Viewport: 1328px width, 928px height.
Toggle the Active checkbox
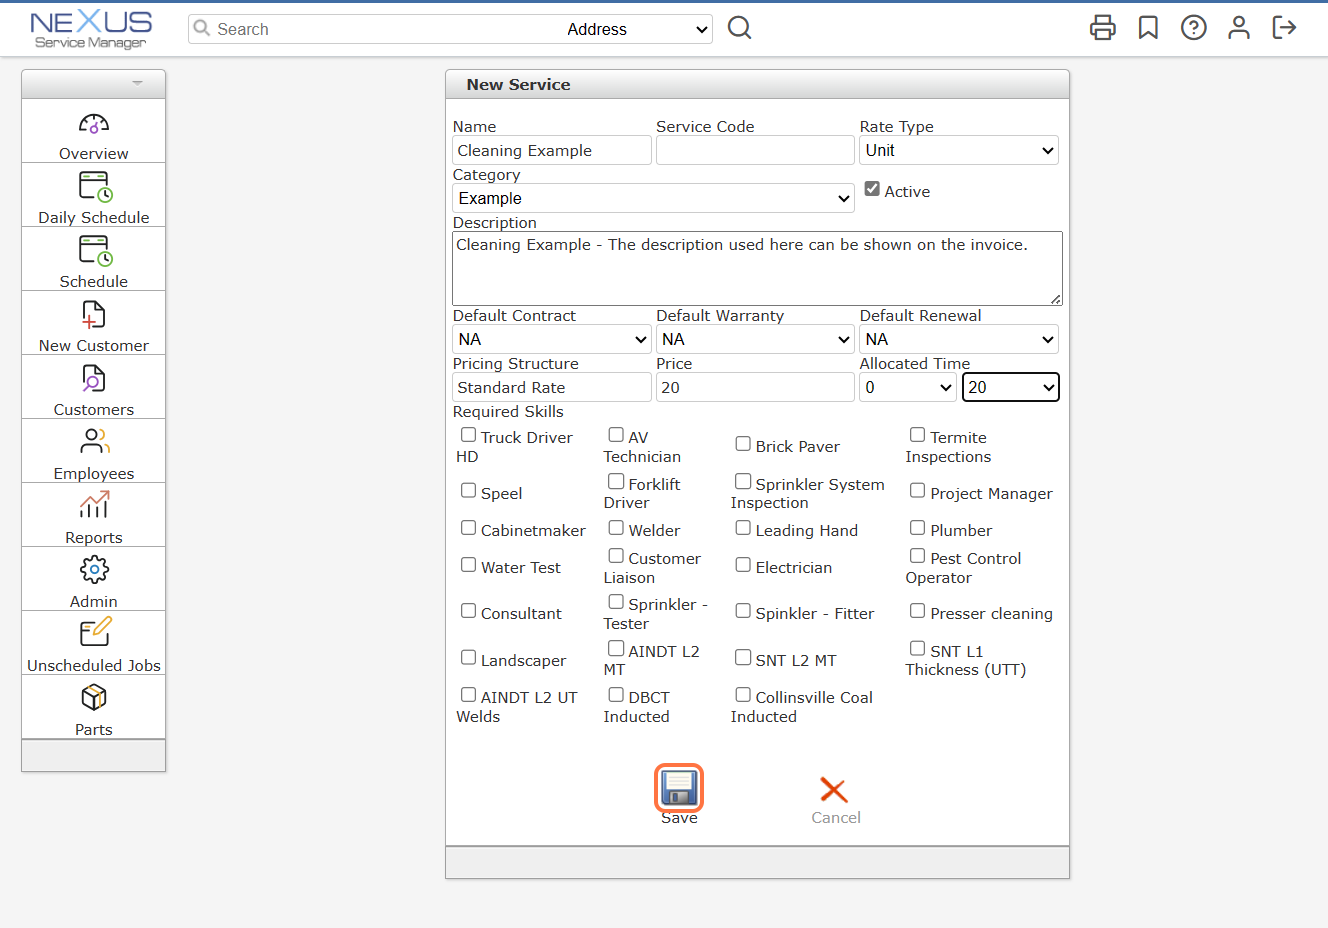872,189
